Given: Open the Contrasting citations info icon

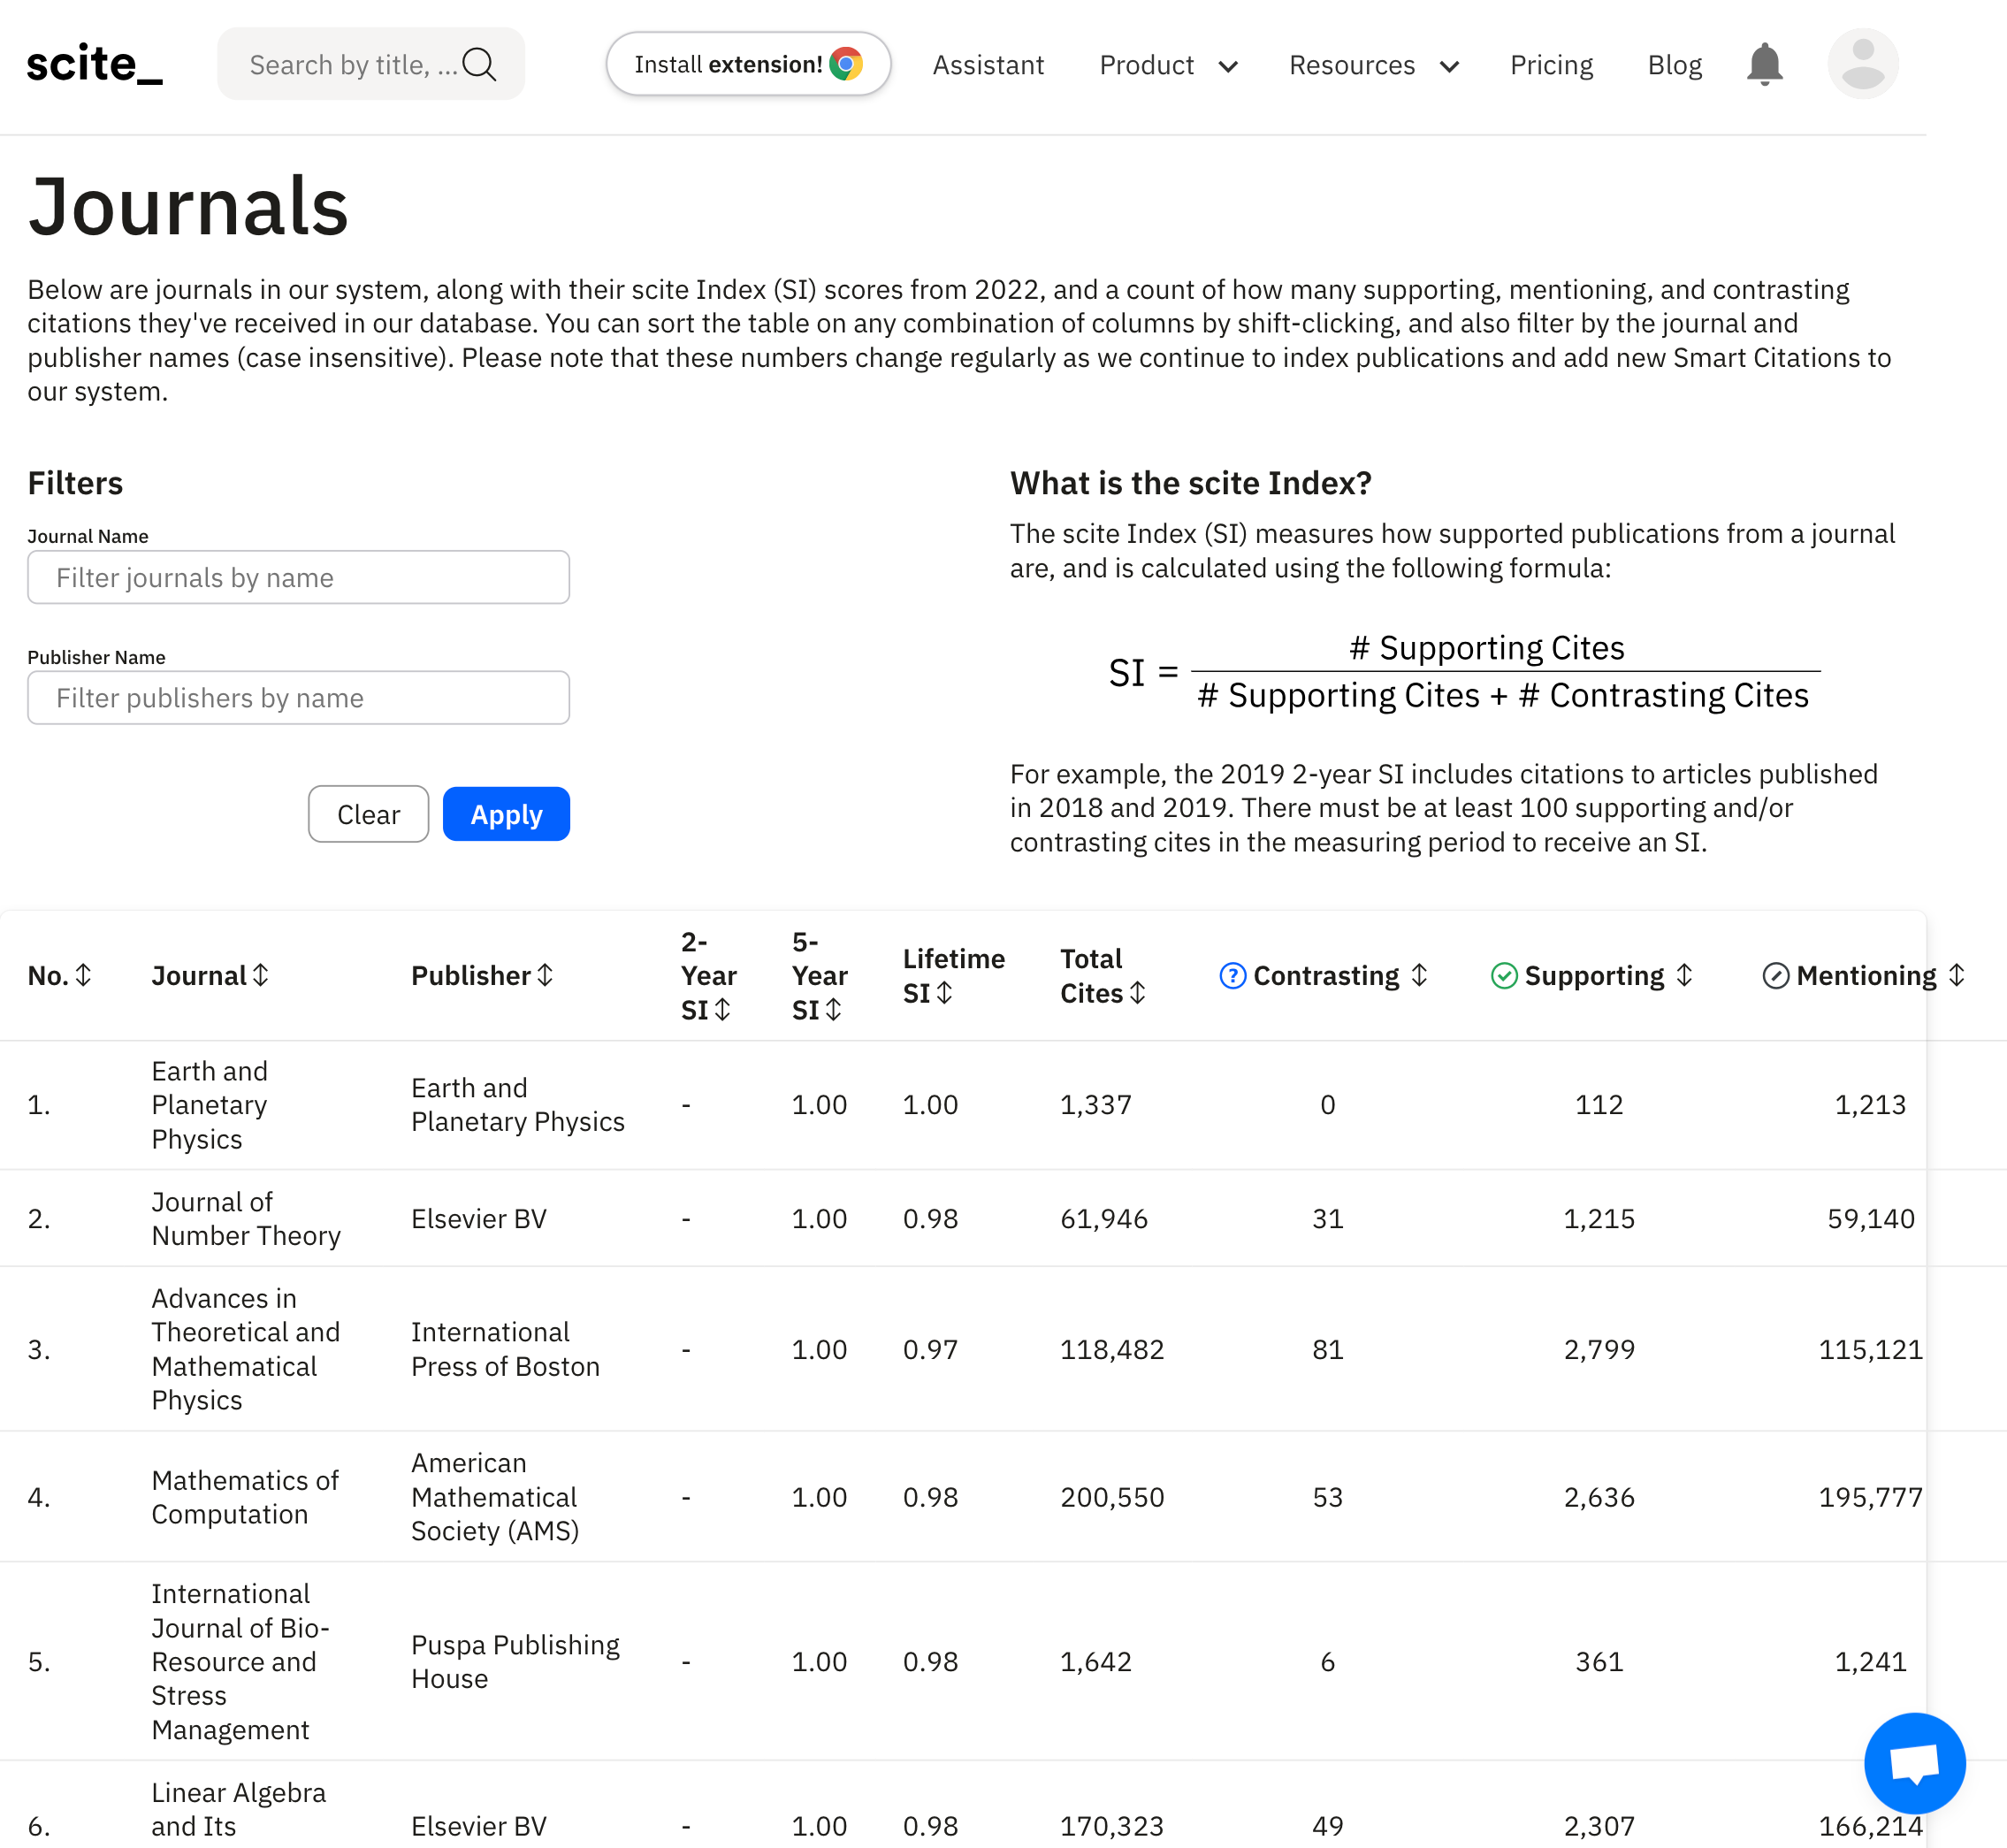Looking at the screenshot, I should pos(1233,975).
